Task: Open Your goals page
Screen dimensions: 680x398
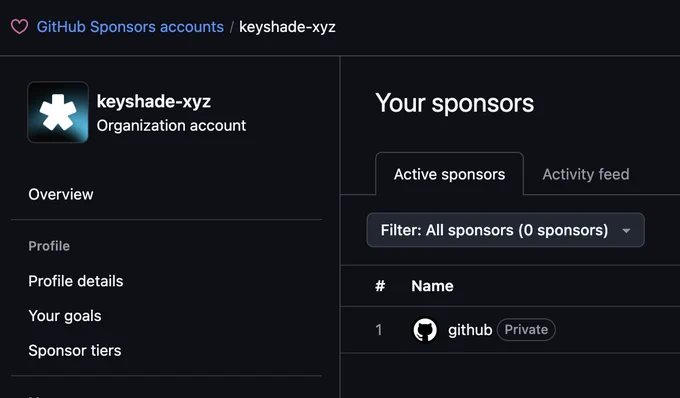Action: [65, 316]
